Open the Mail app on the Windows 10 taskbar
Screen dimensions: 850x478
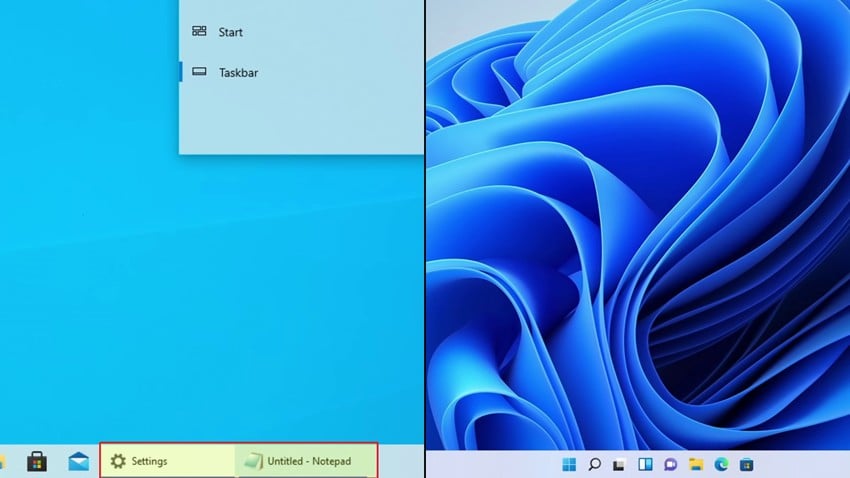click(79, 462)
